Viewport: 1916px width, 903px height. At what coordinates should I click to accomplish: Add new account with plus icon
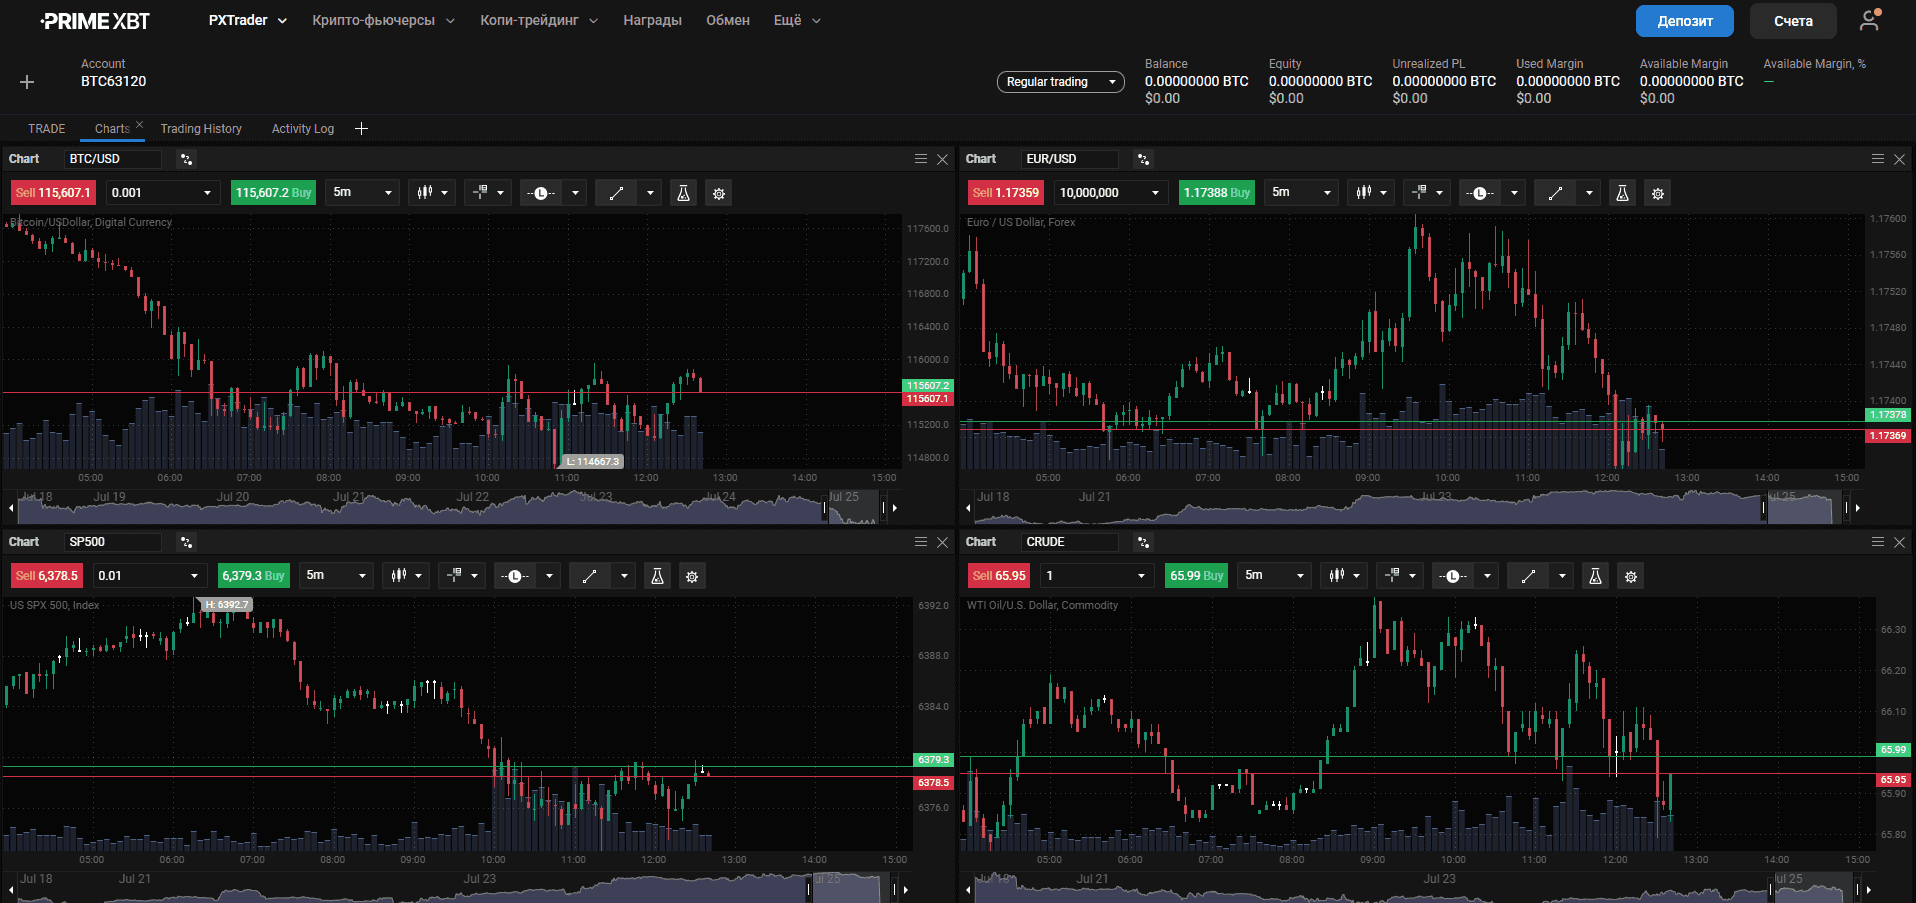coord(27,82)
